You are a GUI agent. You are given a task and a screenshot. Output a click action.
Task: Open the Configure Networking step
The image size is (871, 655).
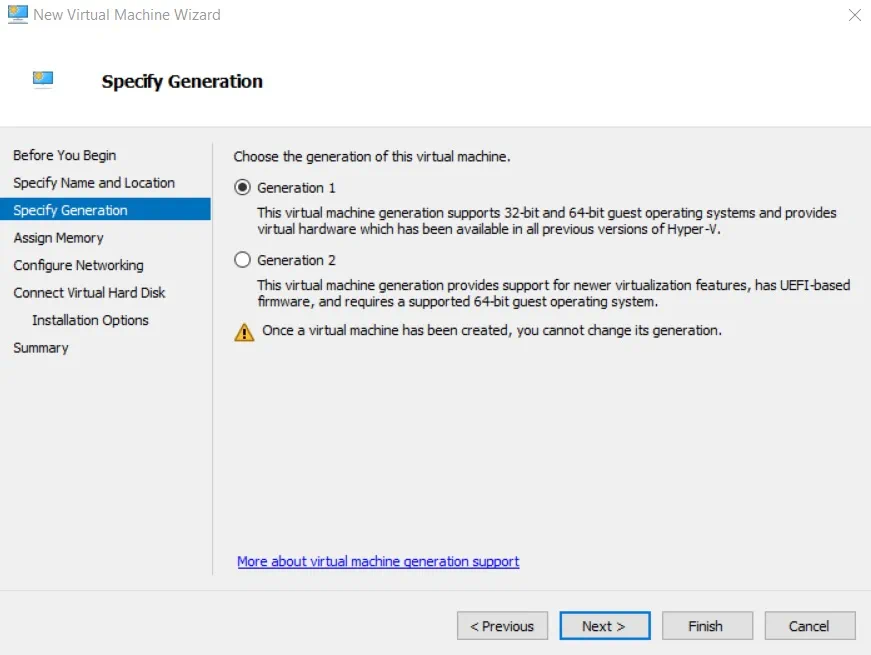coord(78,265)
